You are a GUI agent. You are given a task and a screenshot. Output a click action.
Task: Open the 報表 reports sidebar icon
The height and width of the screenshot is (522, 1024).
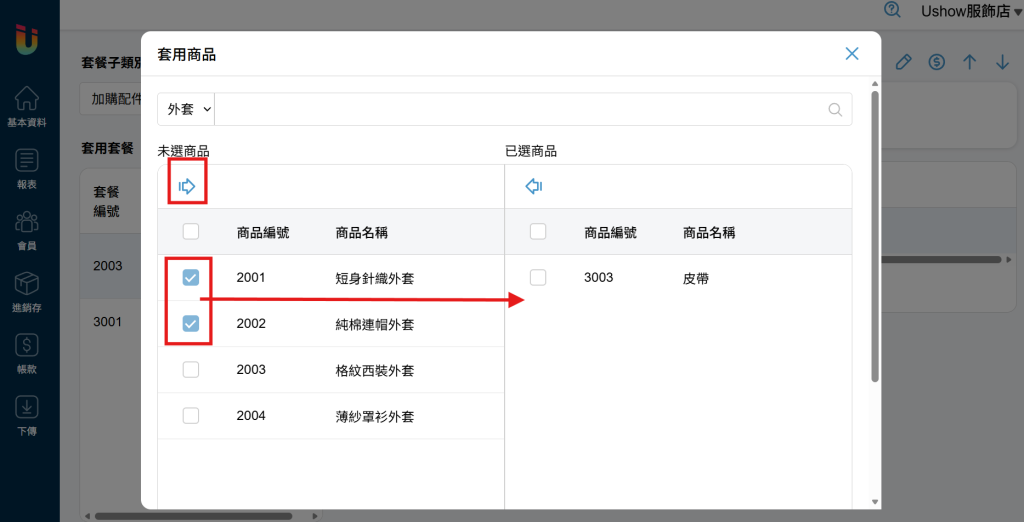tap(27, 169)
